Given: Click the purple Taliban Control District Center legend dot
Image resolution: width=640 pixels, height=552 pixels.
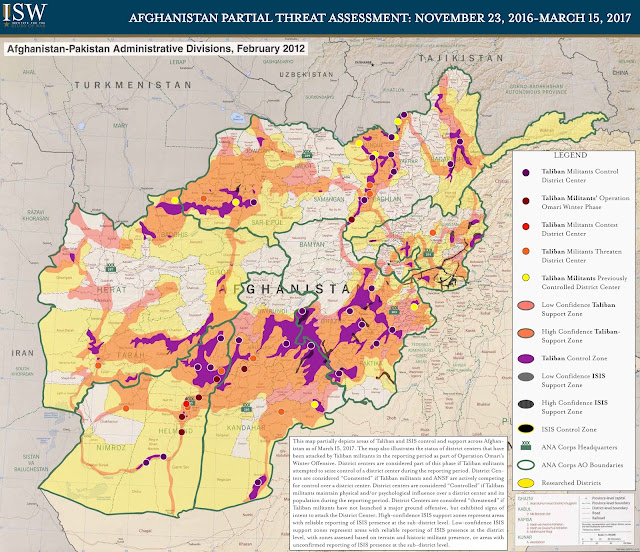Looking at the screenshot, I should [x=526, y=172].
